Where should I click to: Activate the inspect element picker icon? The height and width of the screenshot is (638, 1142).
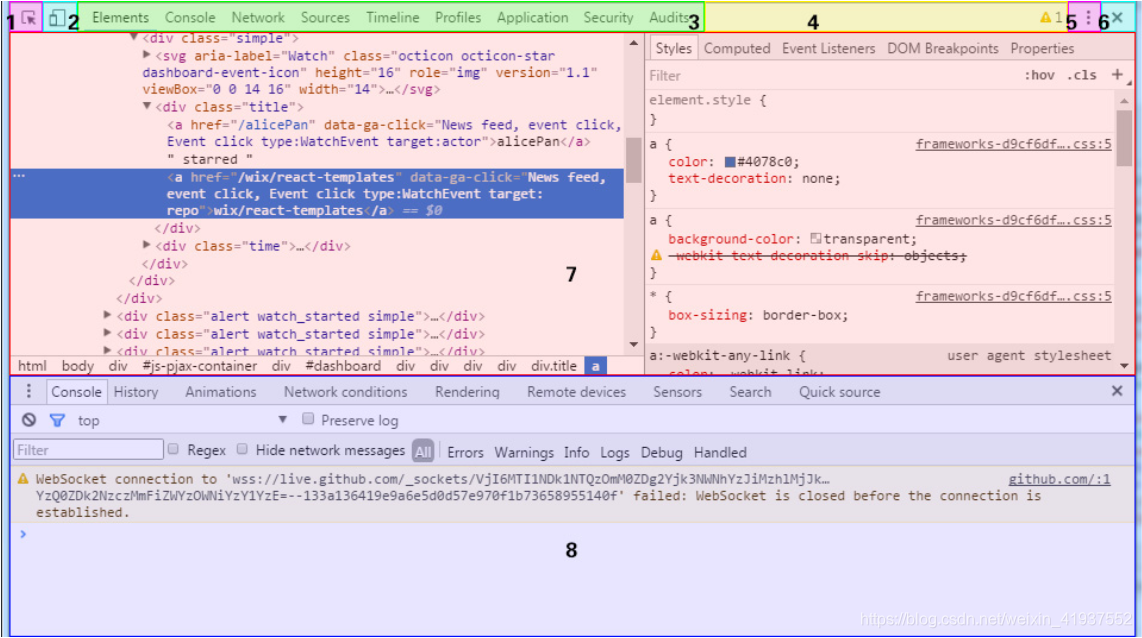28,17
